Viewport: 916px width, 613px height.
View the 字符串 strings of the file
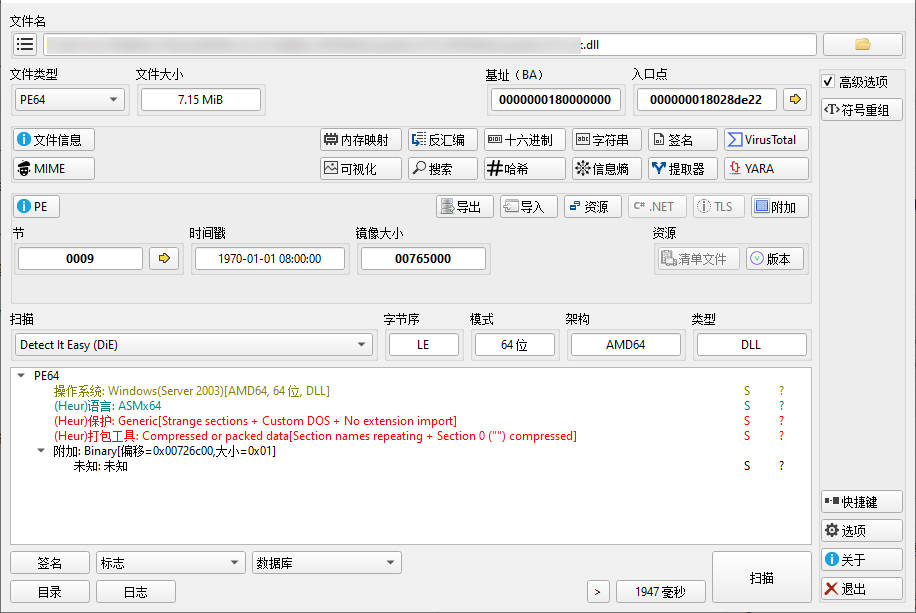(603, 140)
